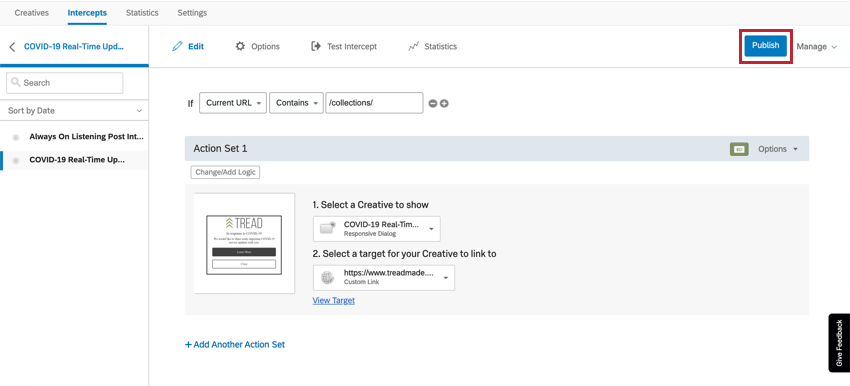Open the Custom Link target dropdown

(384, 278)
